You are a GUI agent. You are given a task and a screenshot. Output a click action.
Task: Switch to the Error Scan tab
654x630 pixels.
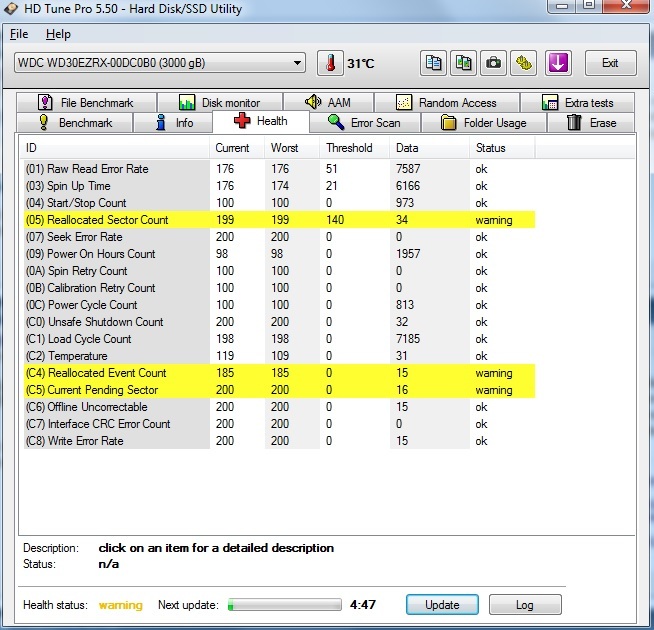point(365,123)
